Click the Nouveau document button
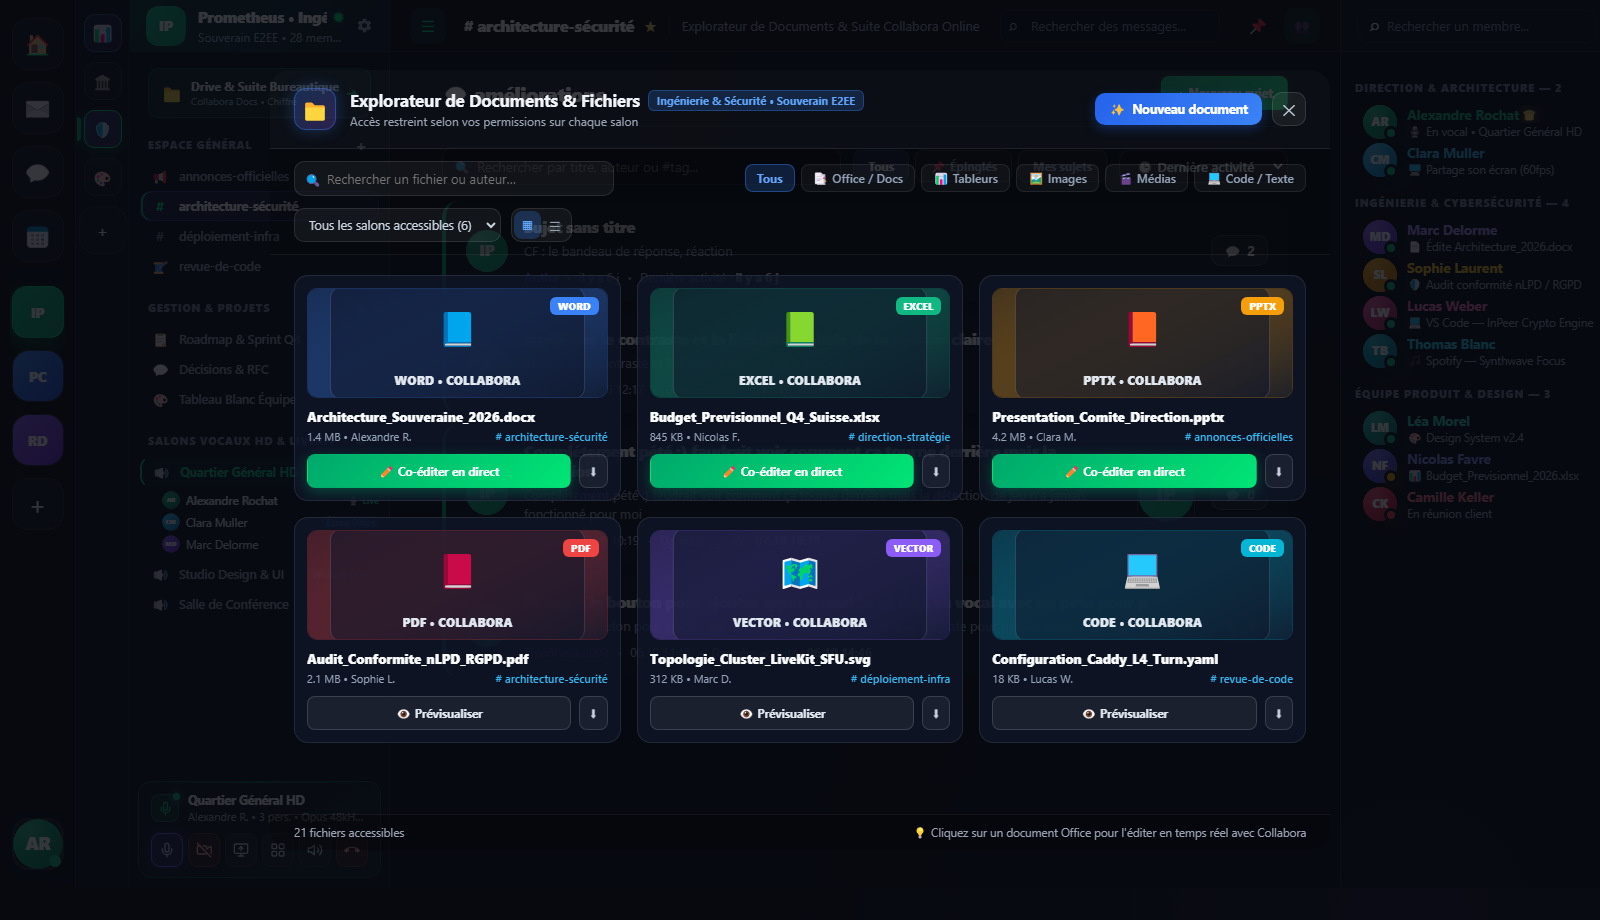This screenshot has height=920, width=1600. pyautogui.click(x=1179, y=110)
